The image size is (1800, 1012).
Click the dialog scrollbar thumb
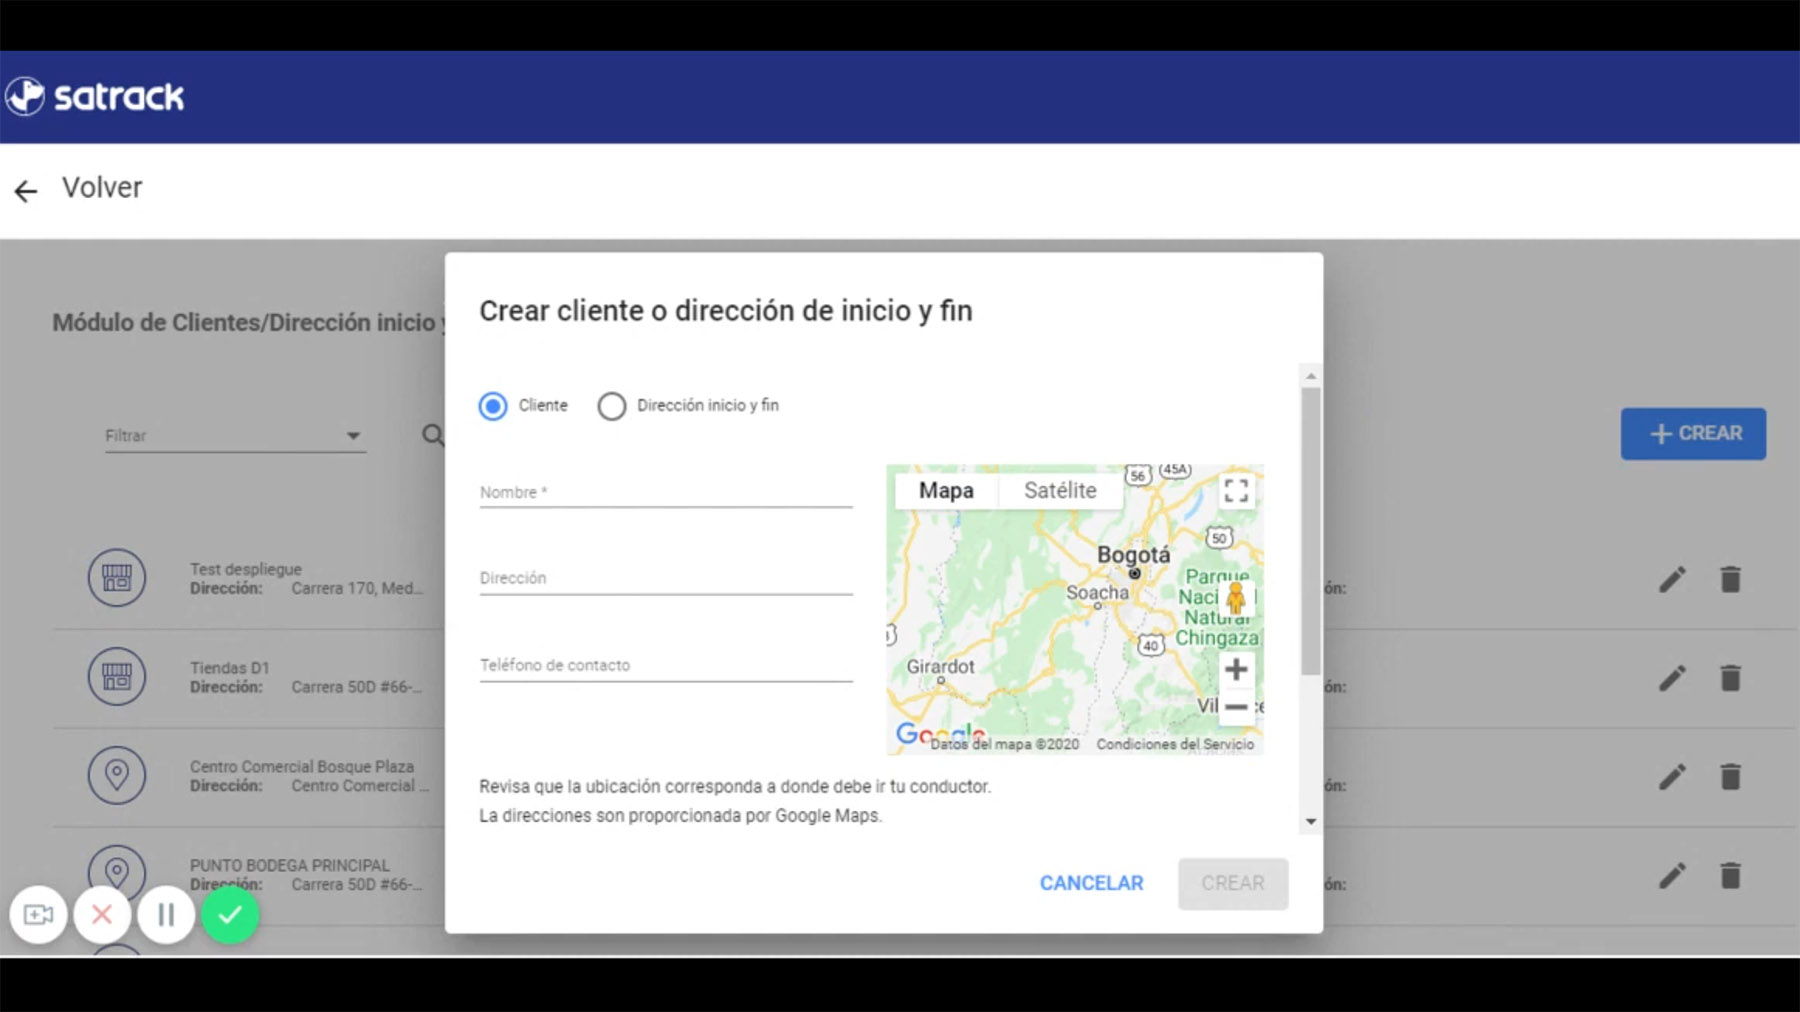[x=1311, y=531]
